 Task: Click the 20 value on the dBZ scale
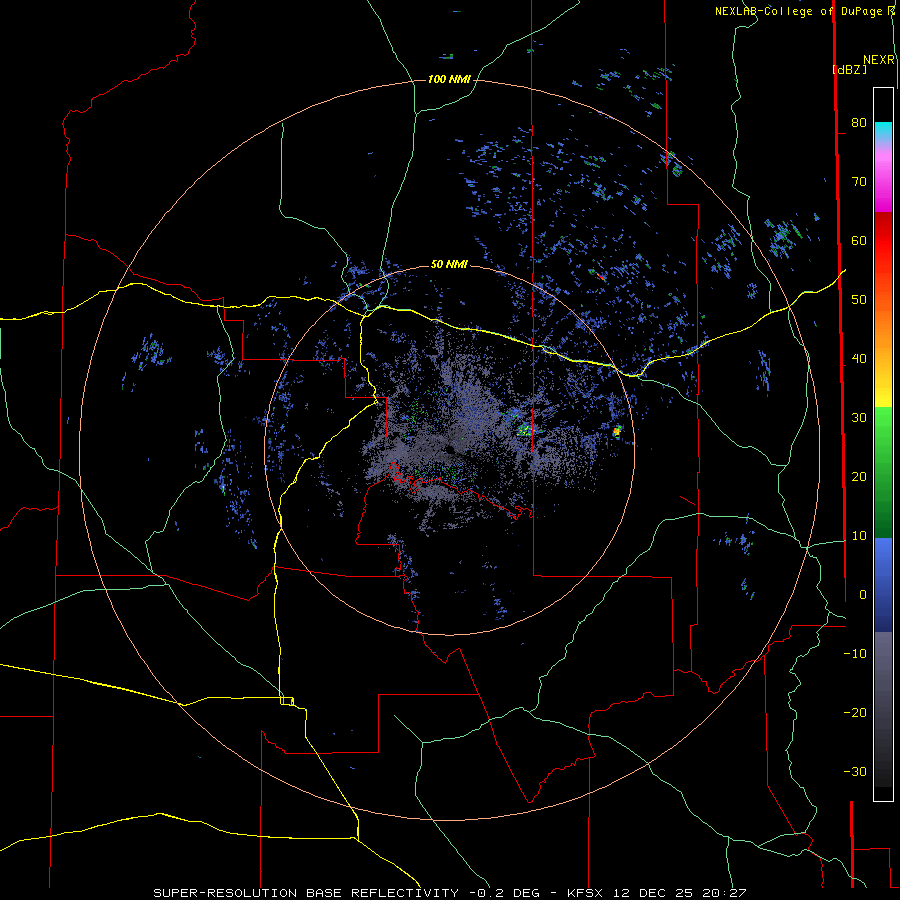[x=859, y=476]
